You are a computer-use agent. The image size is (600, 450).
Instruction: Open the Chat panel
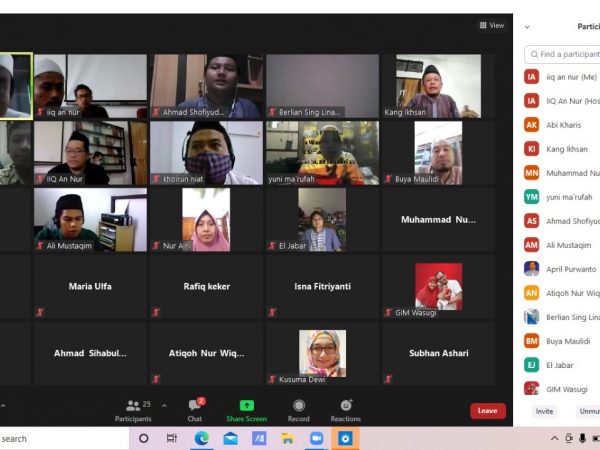pyautogui.click(x=195, y=408)
